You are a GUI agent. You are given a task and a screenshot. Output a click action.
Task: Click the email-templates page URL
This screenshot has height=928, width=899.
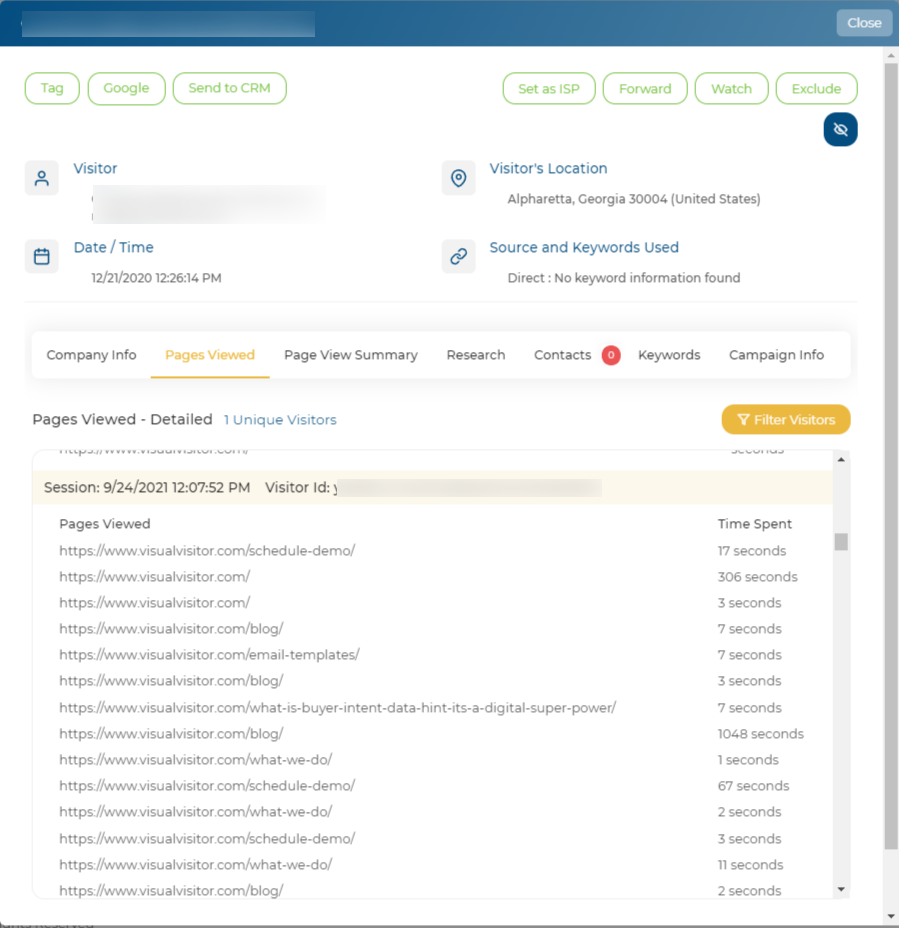pos(210,655)
